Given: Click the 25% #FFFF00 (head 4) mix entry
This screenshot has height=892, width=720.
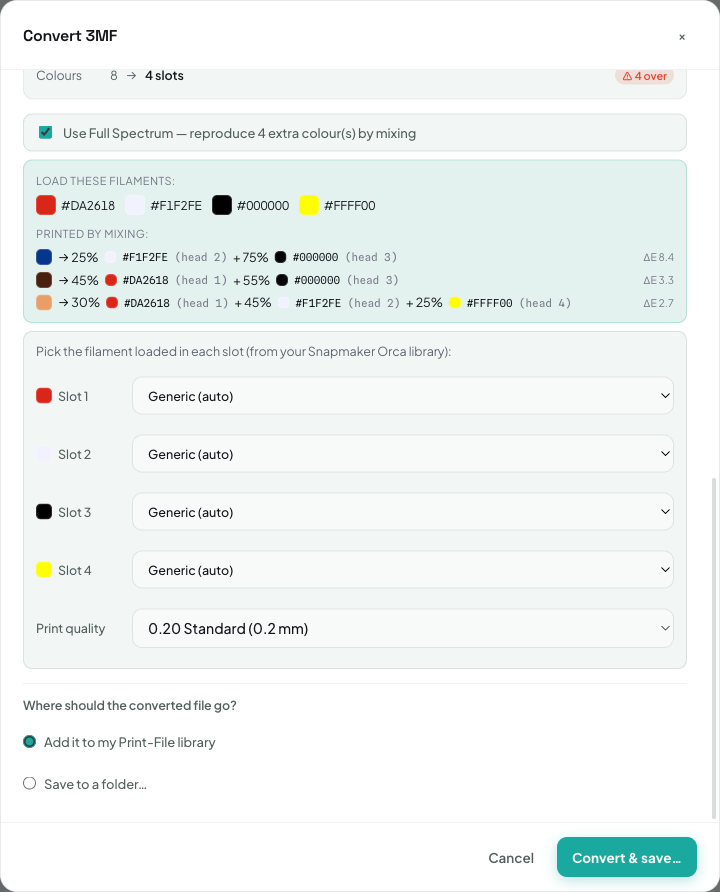Looking at the screenshot, I should [489, 303].
